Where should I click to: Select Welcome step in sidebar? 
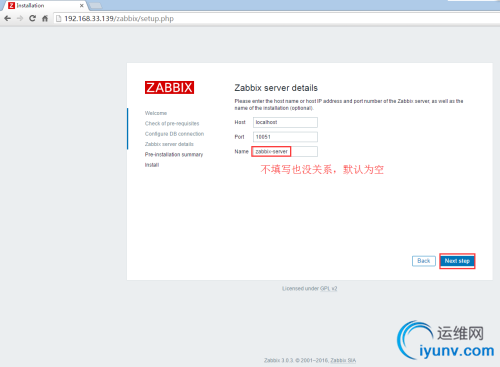click(x=156, y=113)
